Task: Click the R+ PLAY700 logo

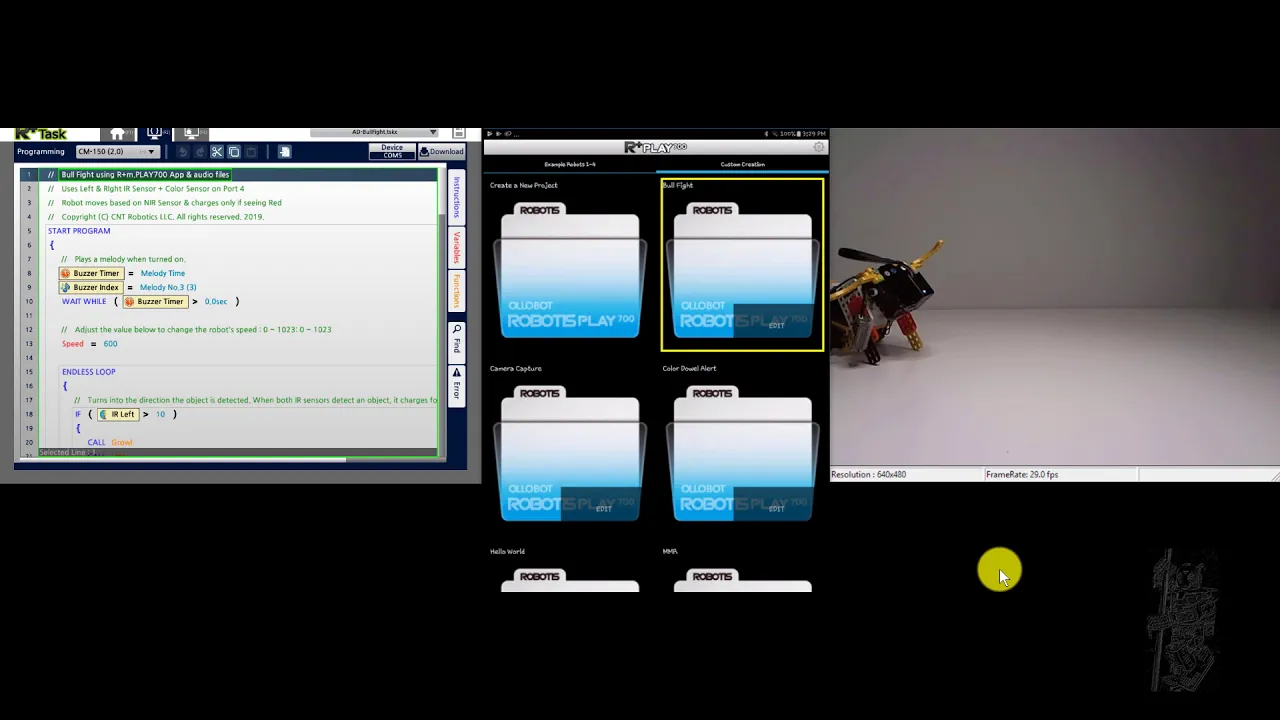Action: click(x=656, y=147)
